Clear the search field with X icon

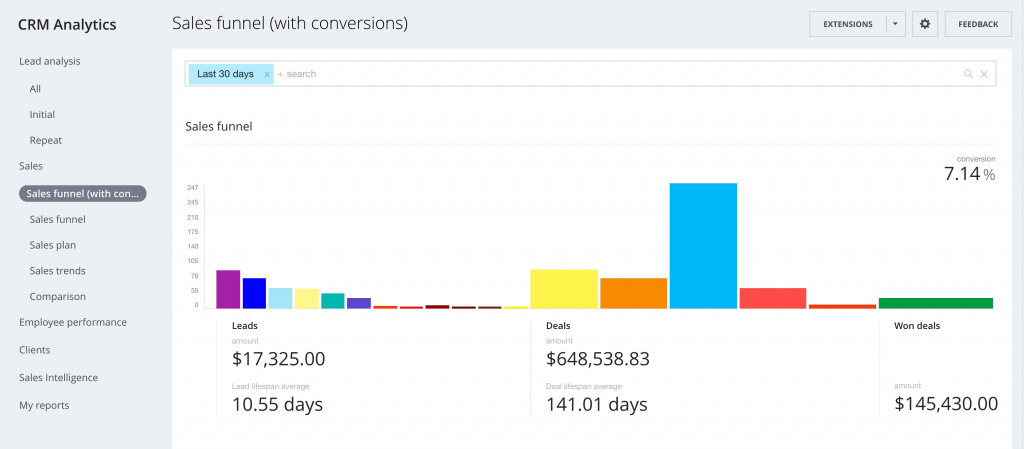pyautogui.click(x=984, y=74)
